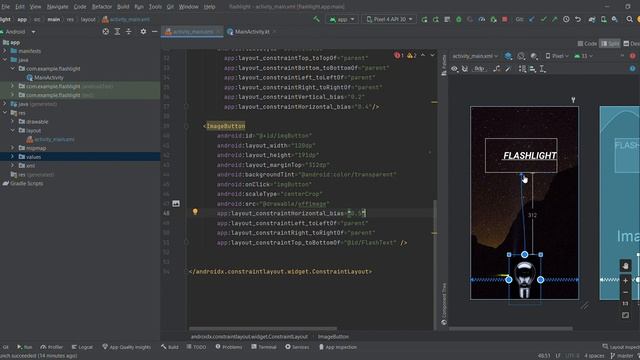
Task: Open the 8dp default margins dropdown
Action: pyautogui.click(x=480, y=69)
